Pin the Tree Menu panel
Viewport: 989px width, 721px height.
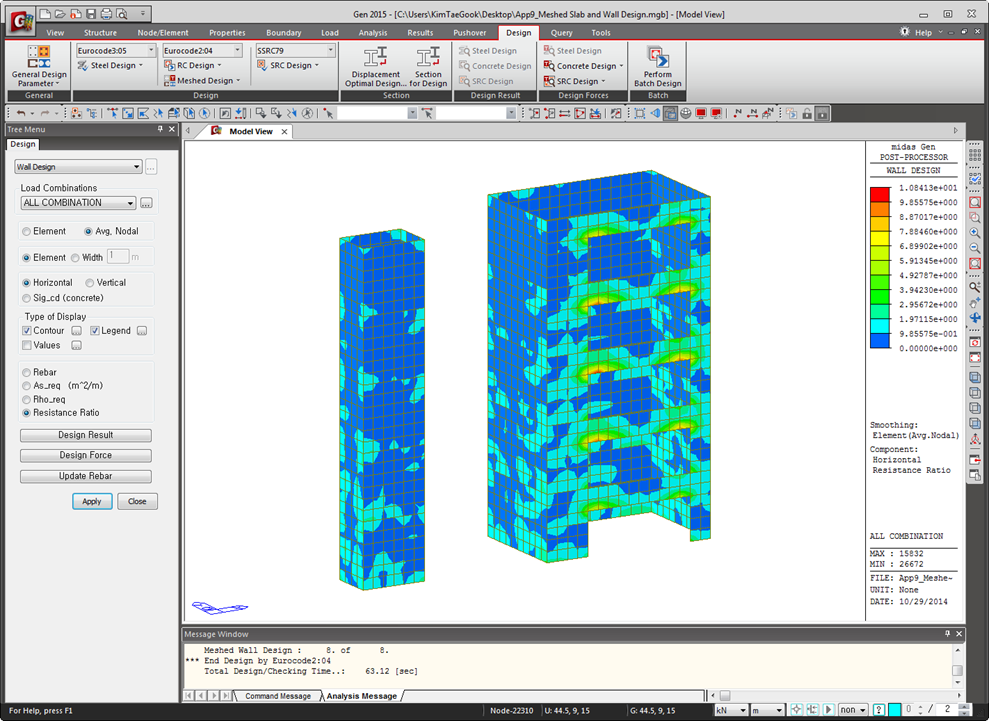point(160,129)
